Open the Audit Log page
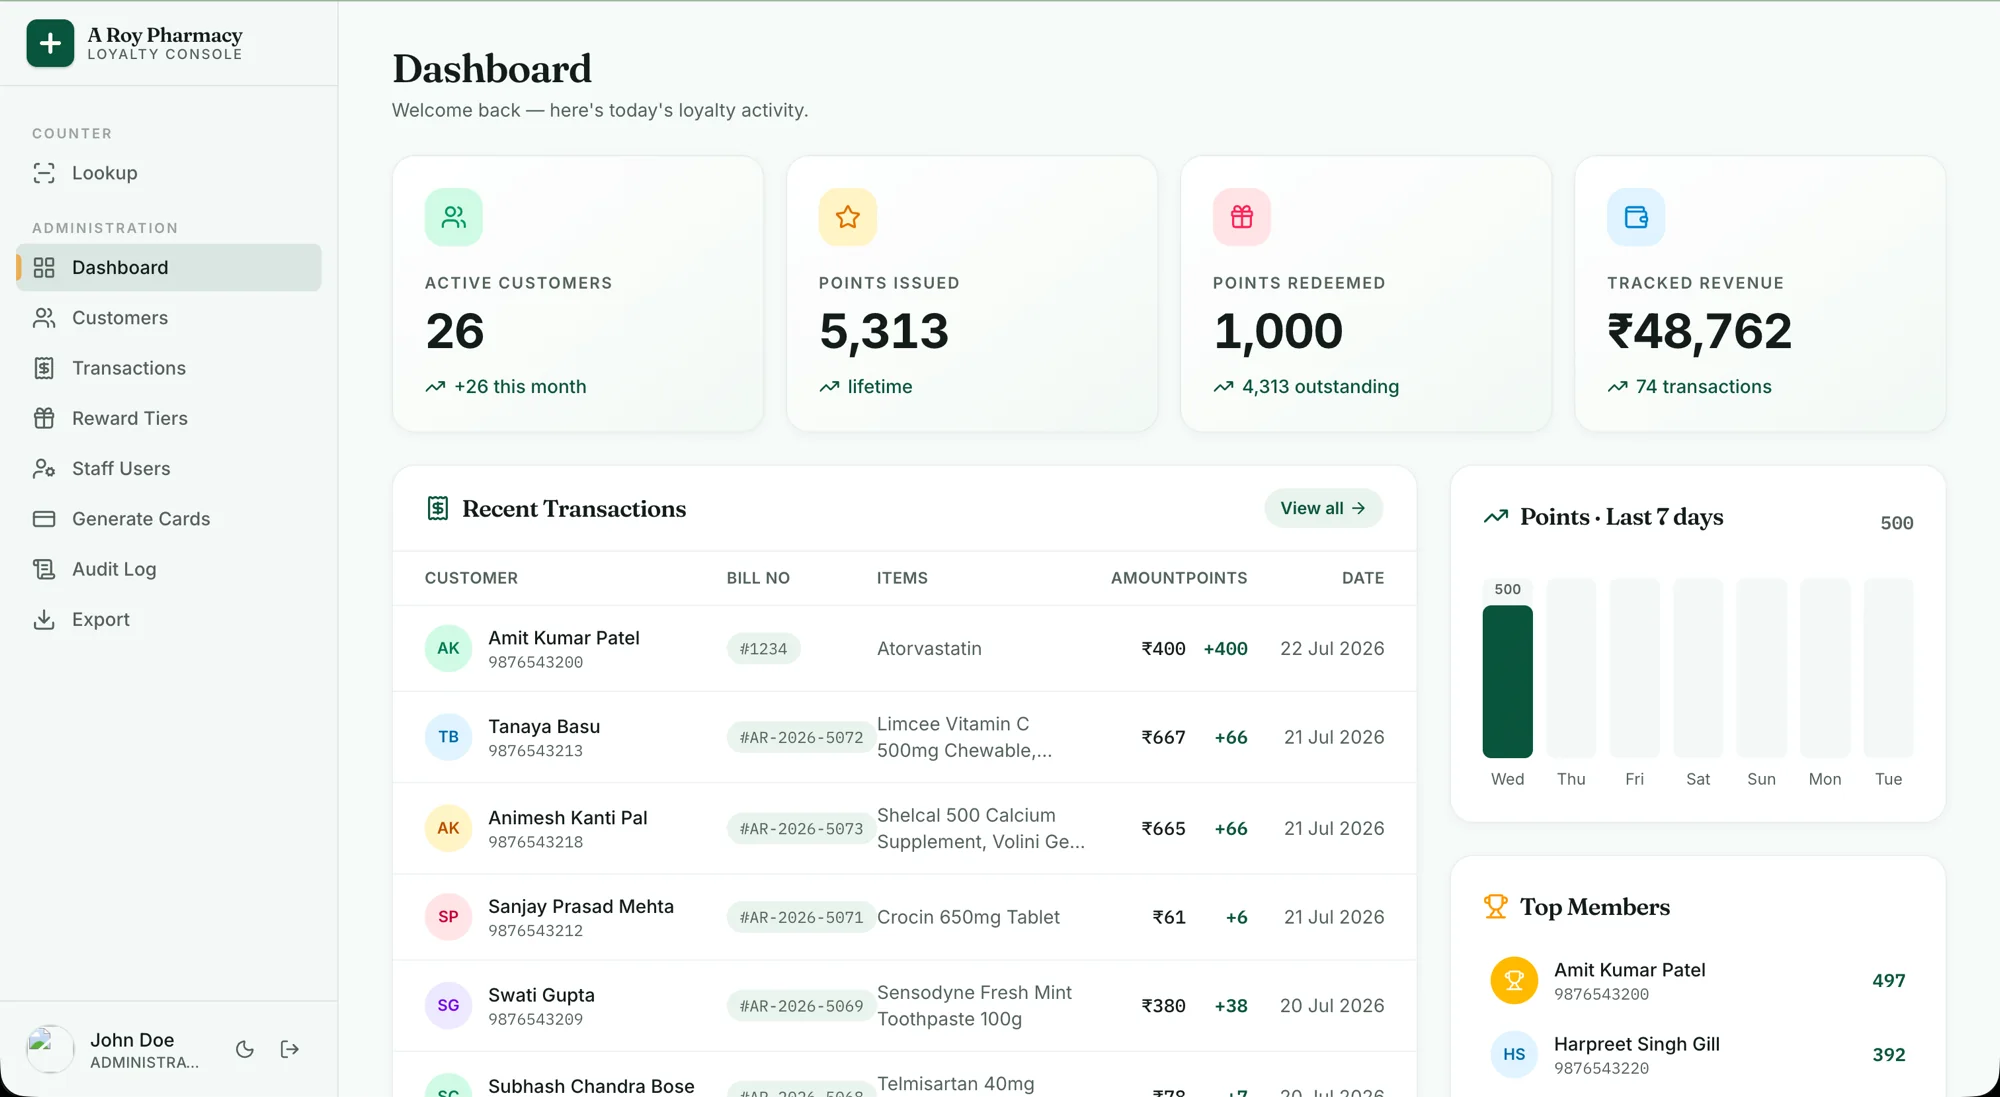This screenshot has width=2000, height=1097. [168, 569]
